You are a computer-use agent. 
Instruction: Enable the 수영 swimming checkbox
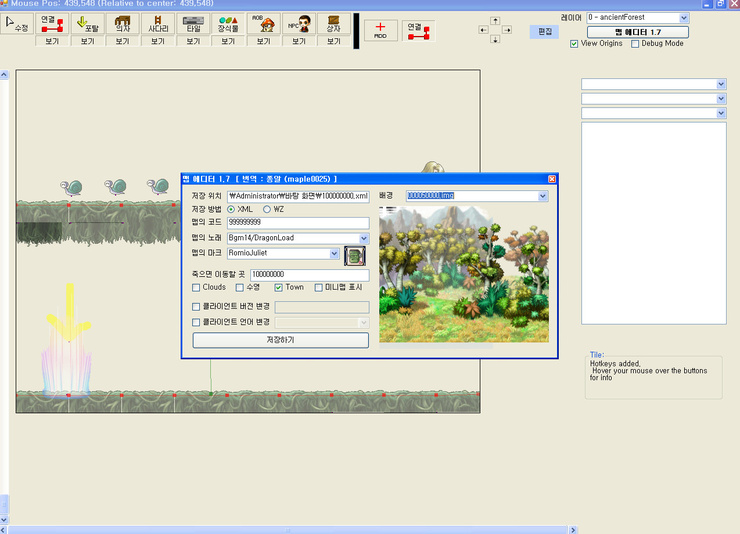pyautogui.click(x=240, y=287)
